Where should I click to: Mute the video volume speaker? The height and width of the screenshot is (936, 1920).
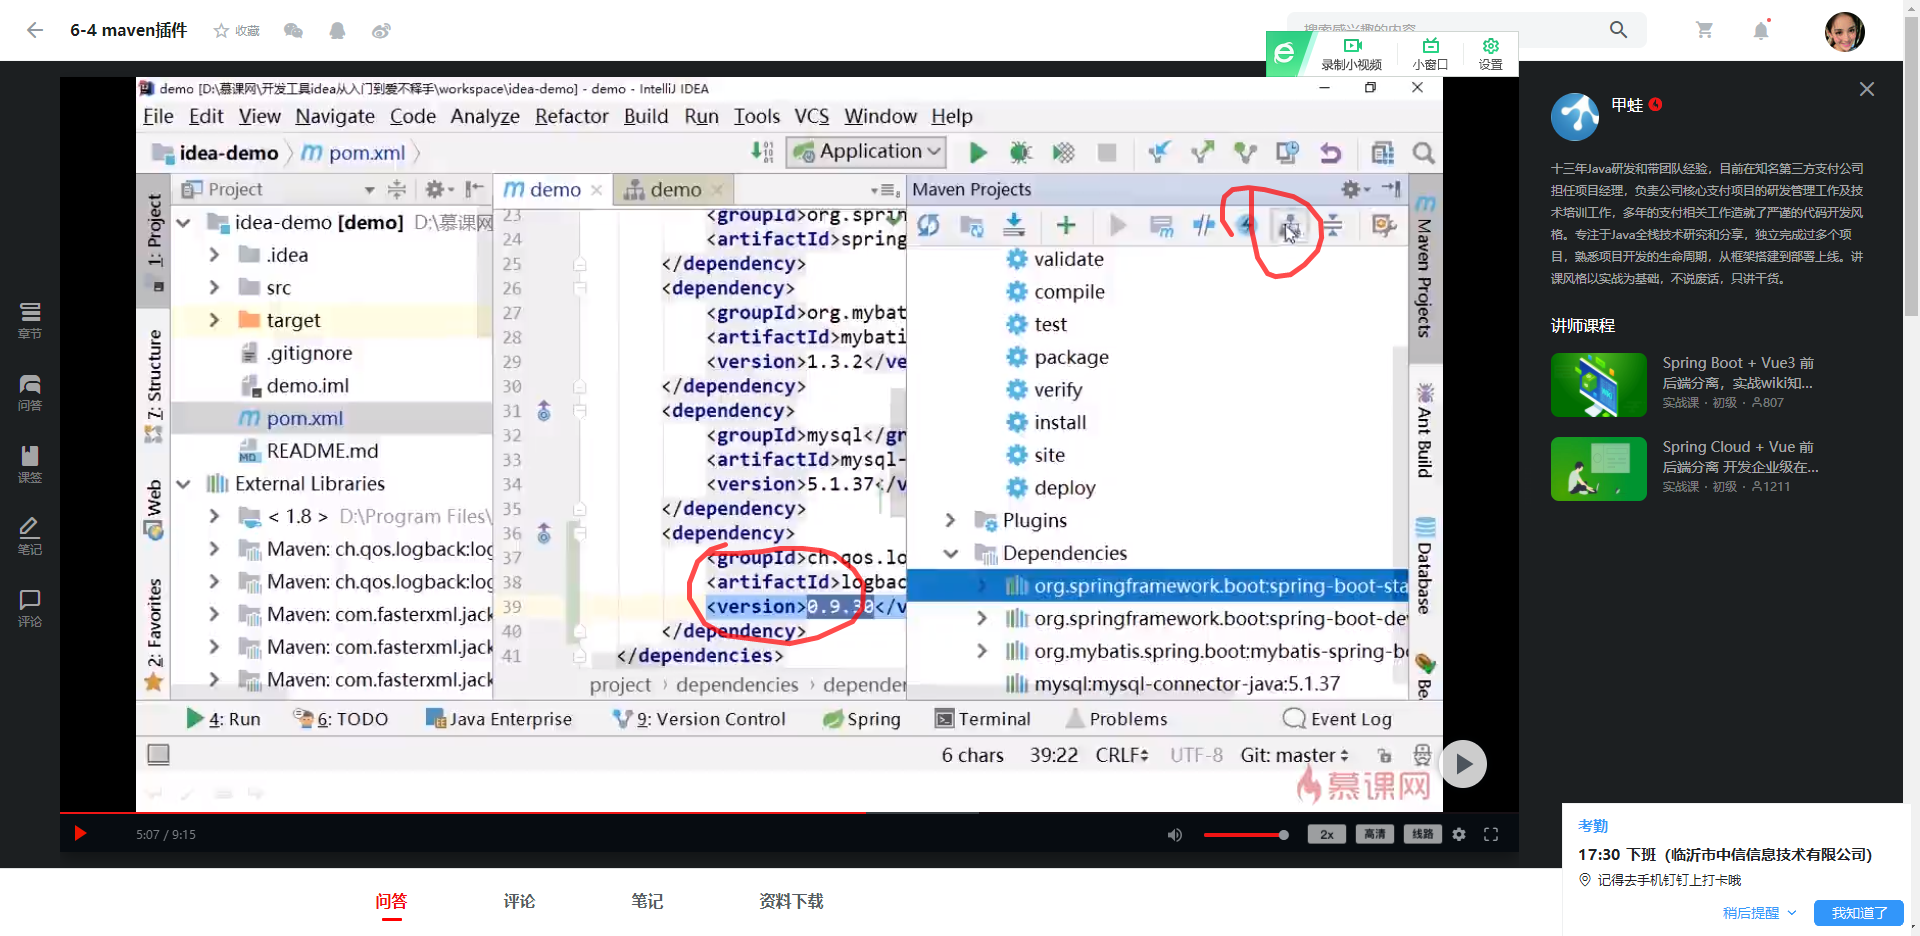1175,834
